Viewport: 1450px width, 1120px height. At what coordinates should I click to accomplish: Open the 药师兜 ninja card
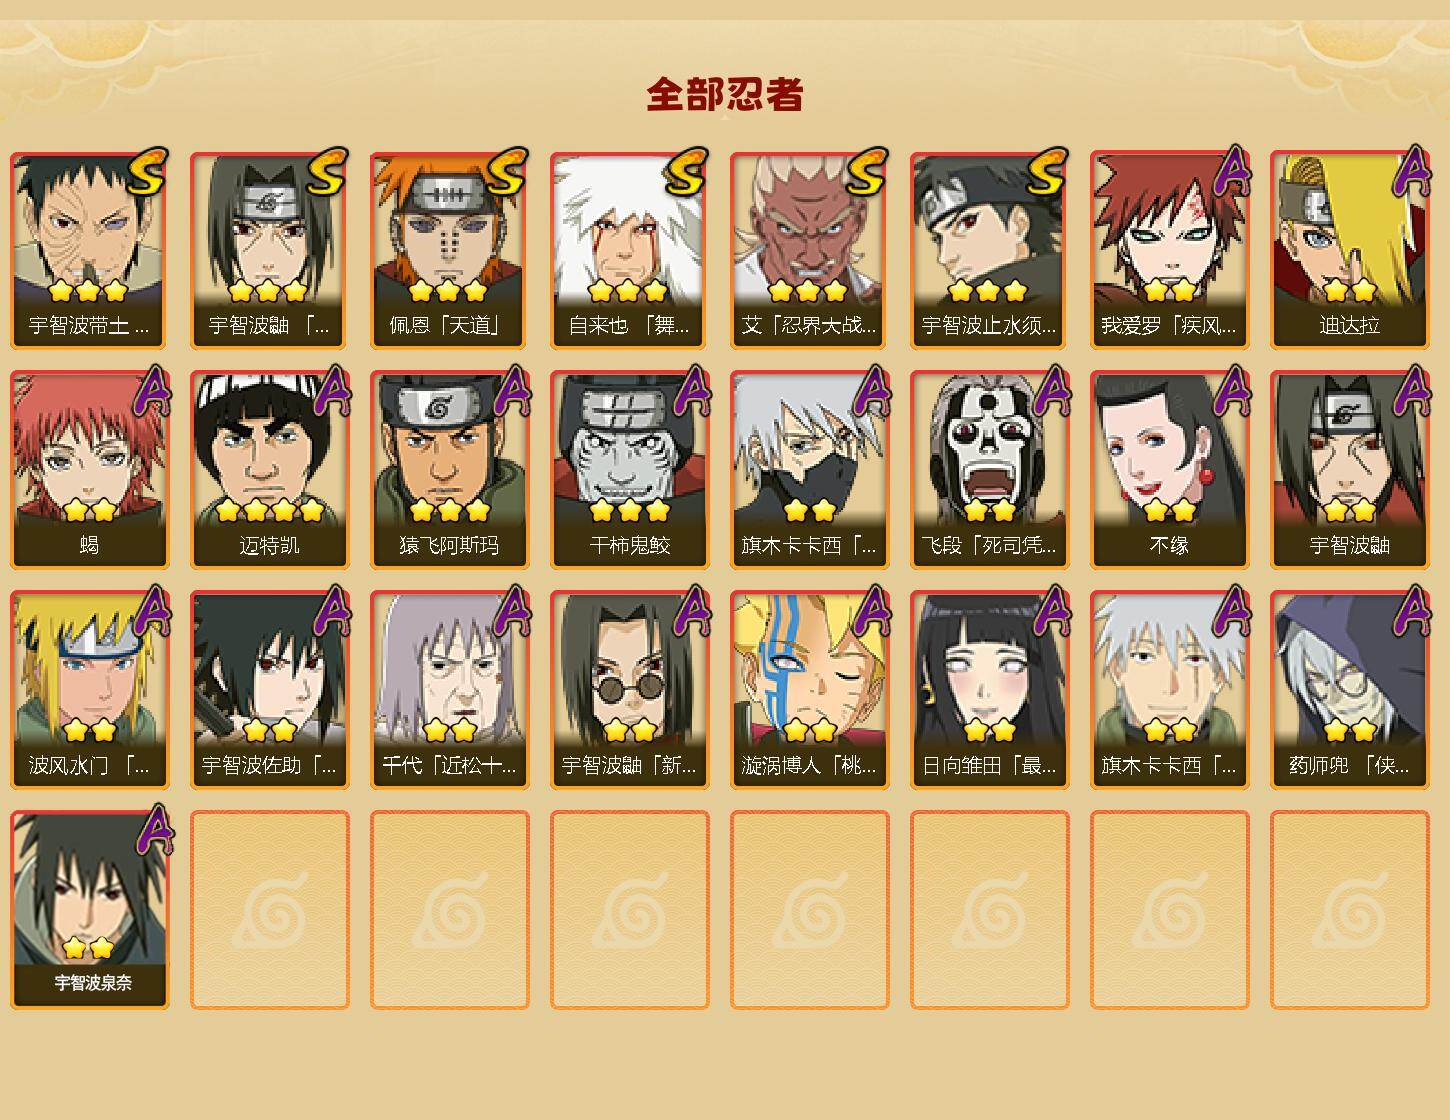pos(1349,690)
